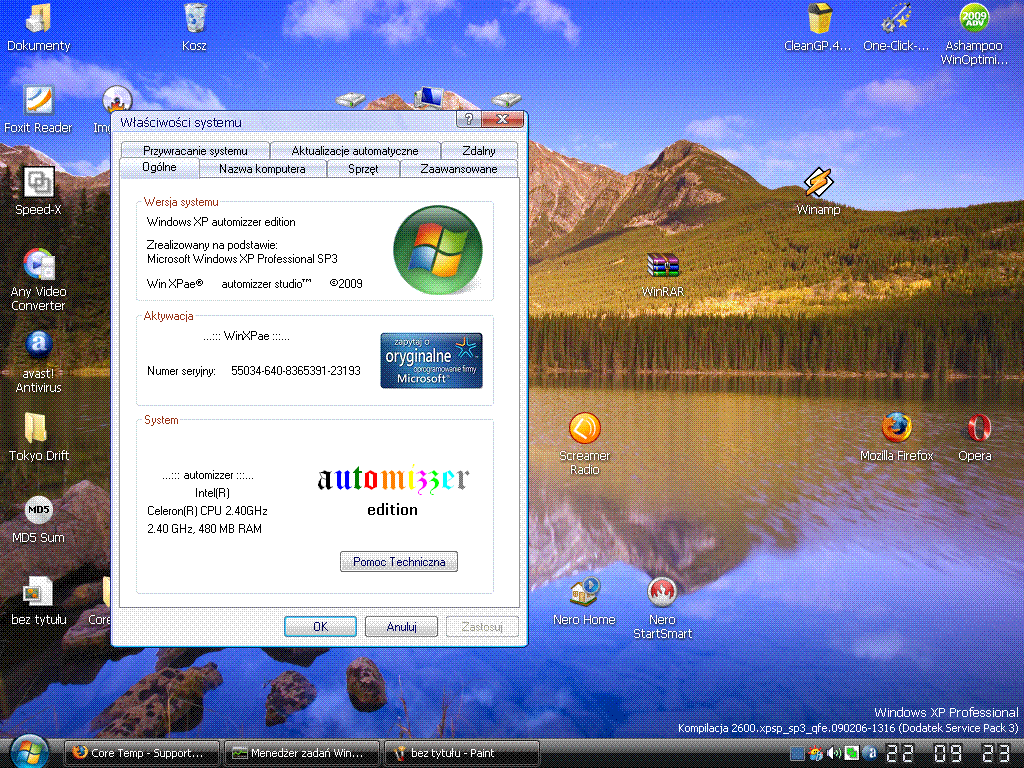Screen dimensions: 1024x768
Task: Open Pomoc Techniczna support information
Action: (x=399, y=562)
